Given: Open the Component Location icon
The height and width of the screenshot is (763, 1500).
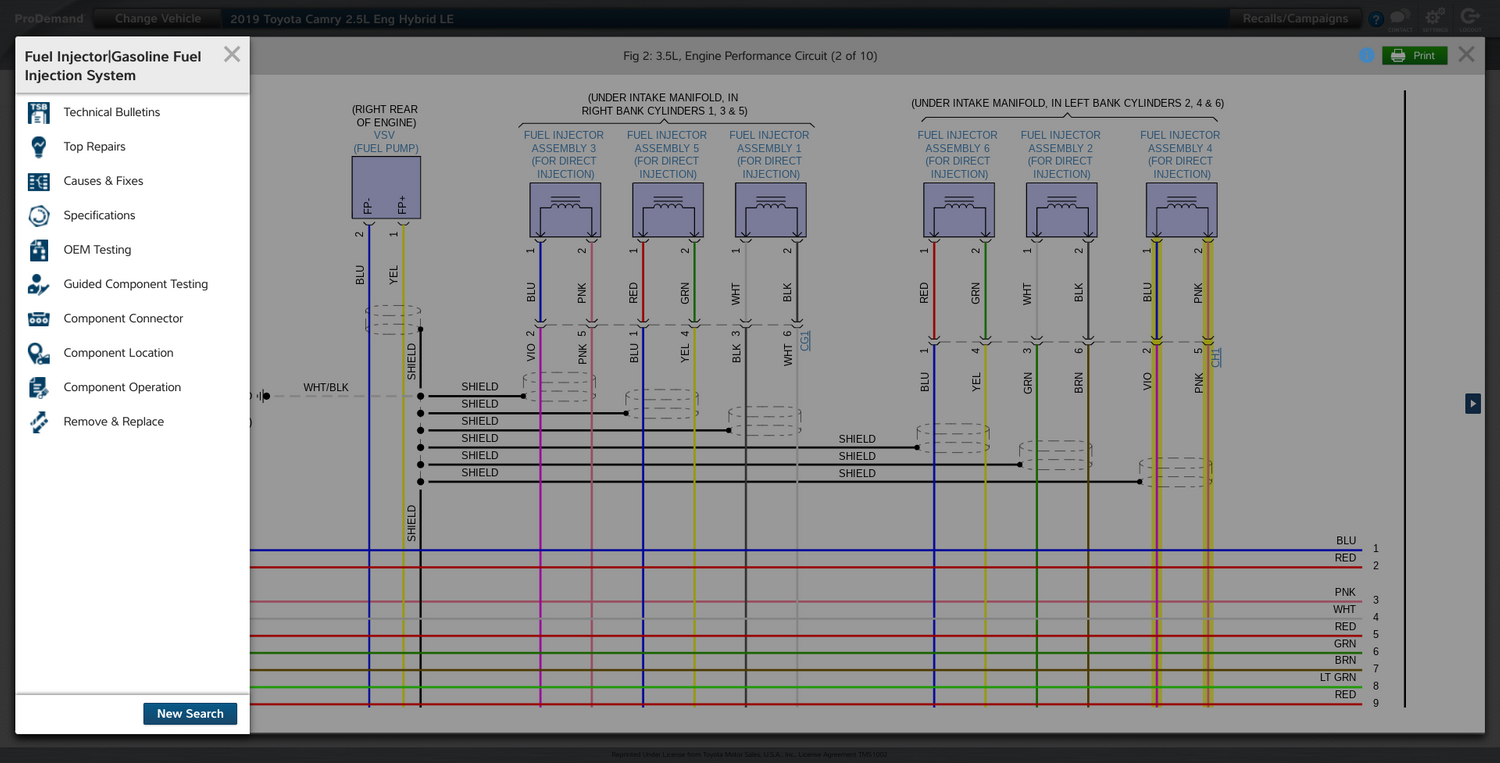Looking at the screenshot, I should tap(39, 353).
